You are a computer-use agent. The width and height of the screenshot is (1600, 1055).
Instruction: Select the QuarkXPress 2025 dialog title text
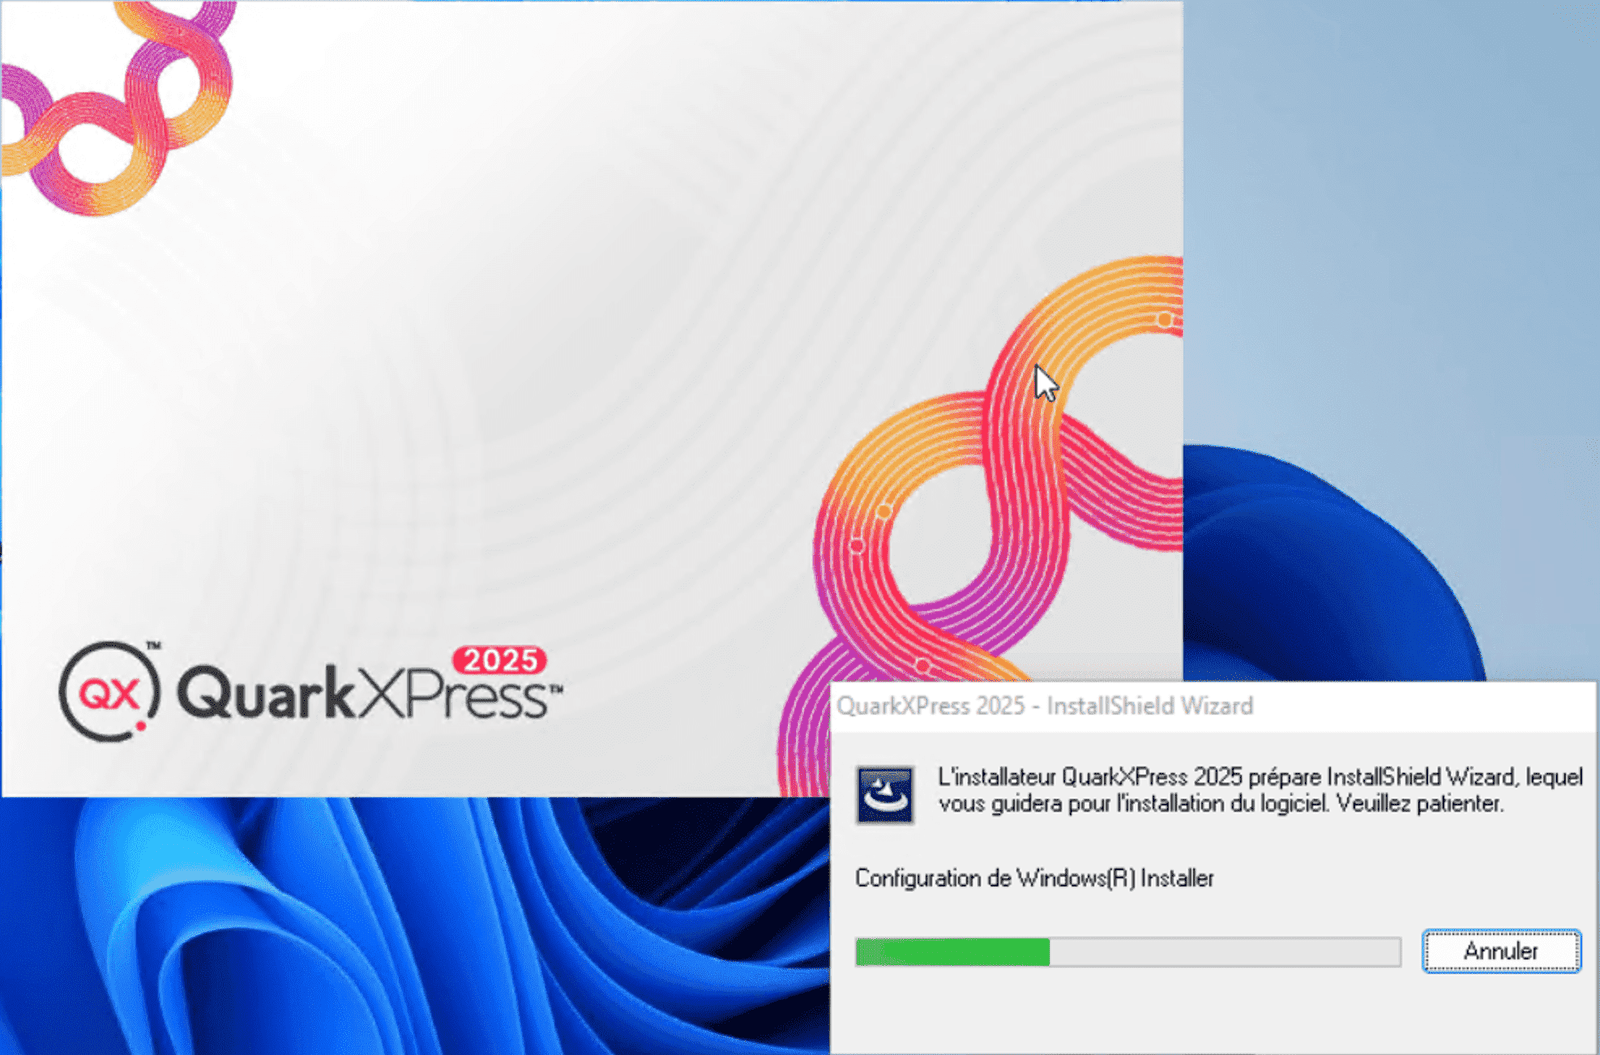1045,706
